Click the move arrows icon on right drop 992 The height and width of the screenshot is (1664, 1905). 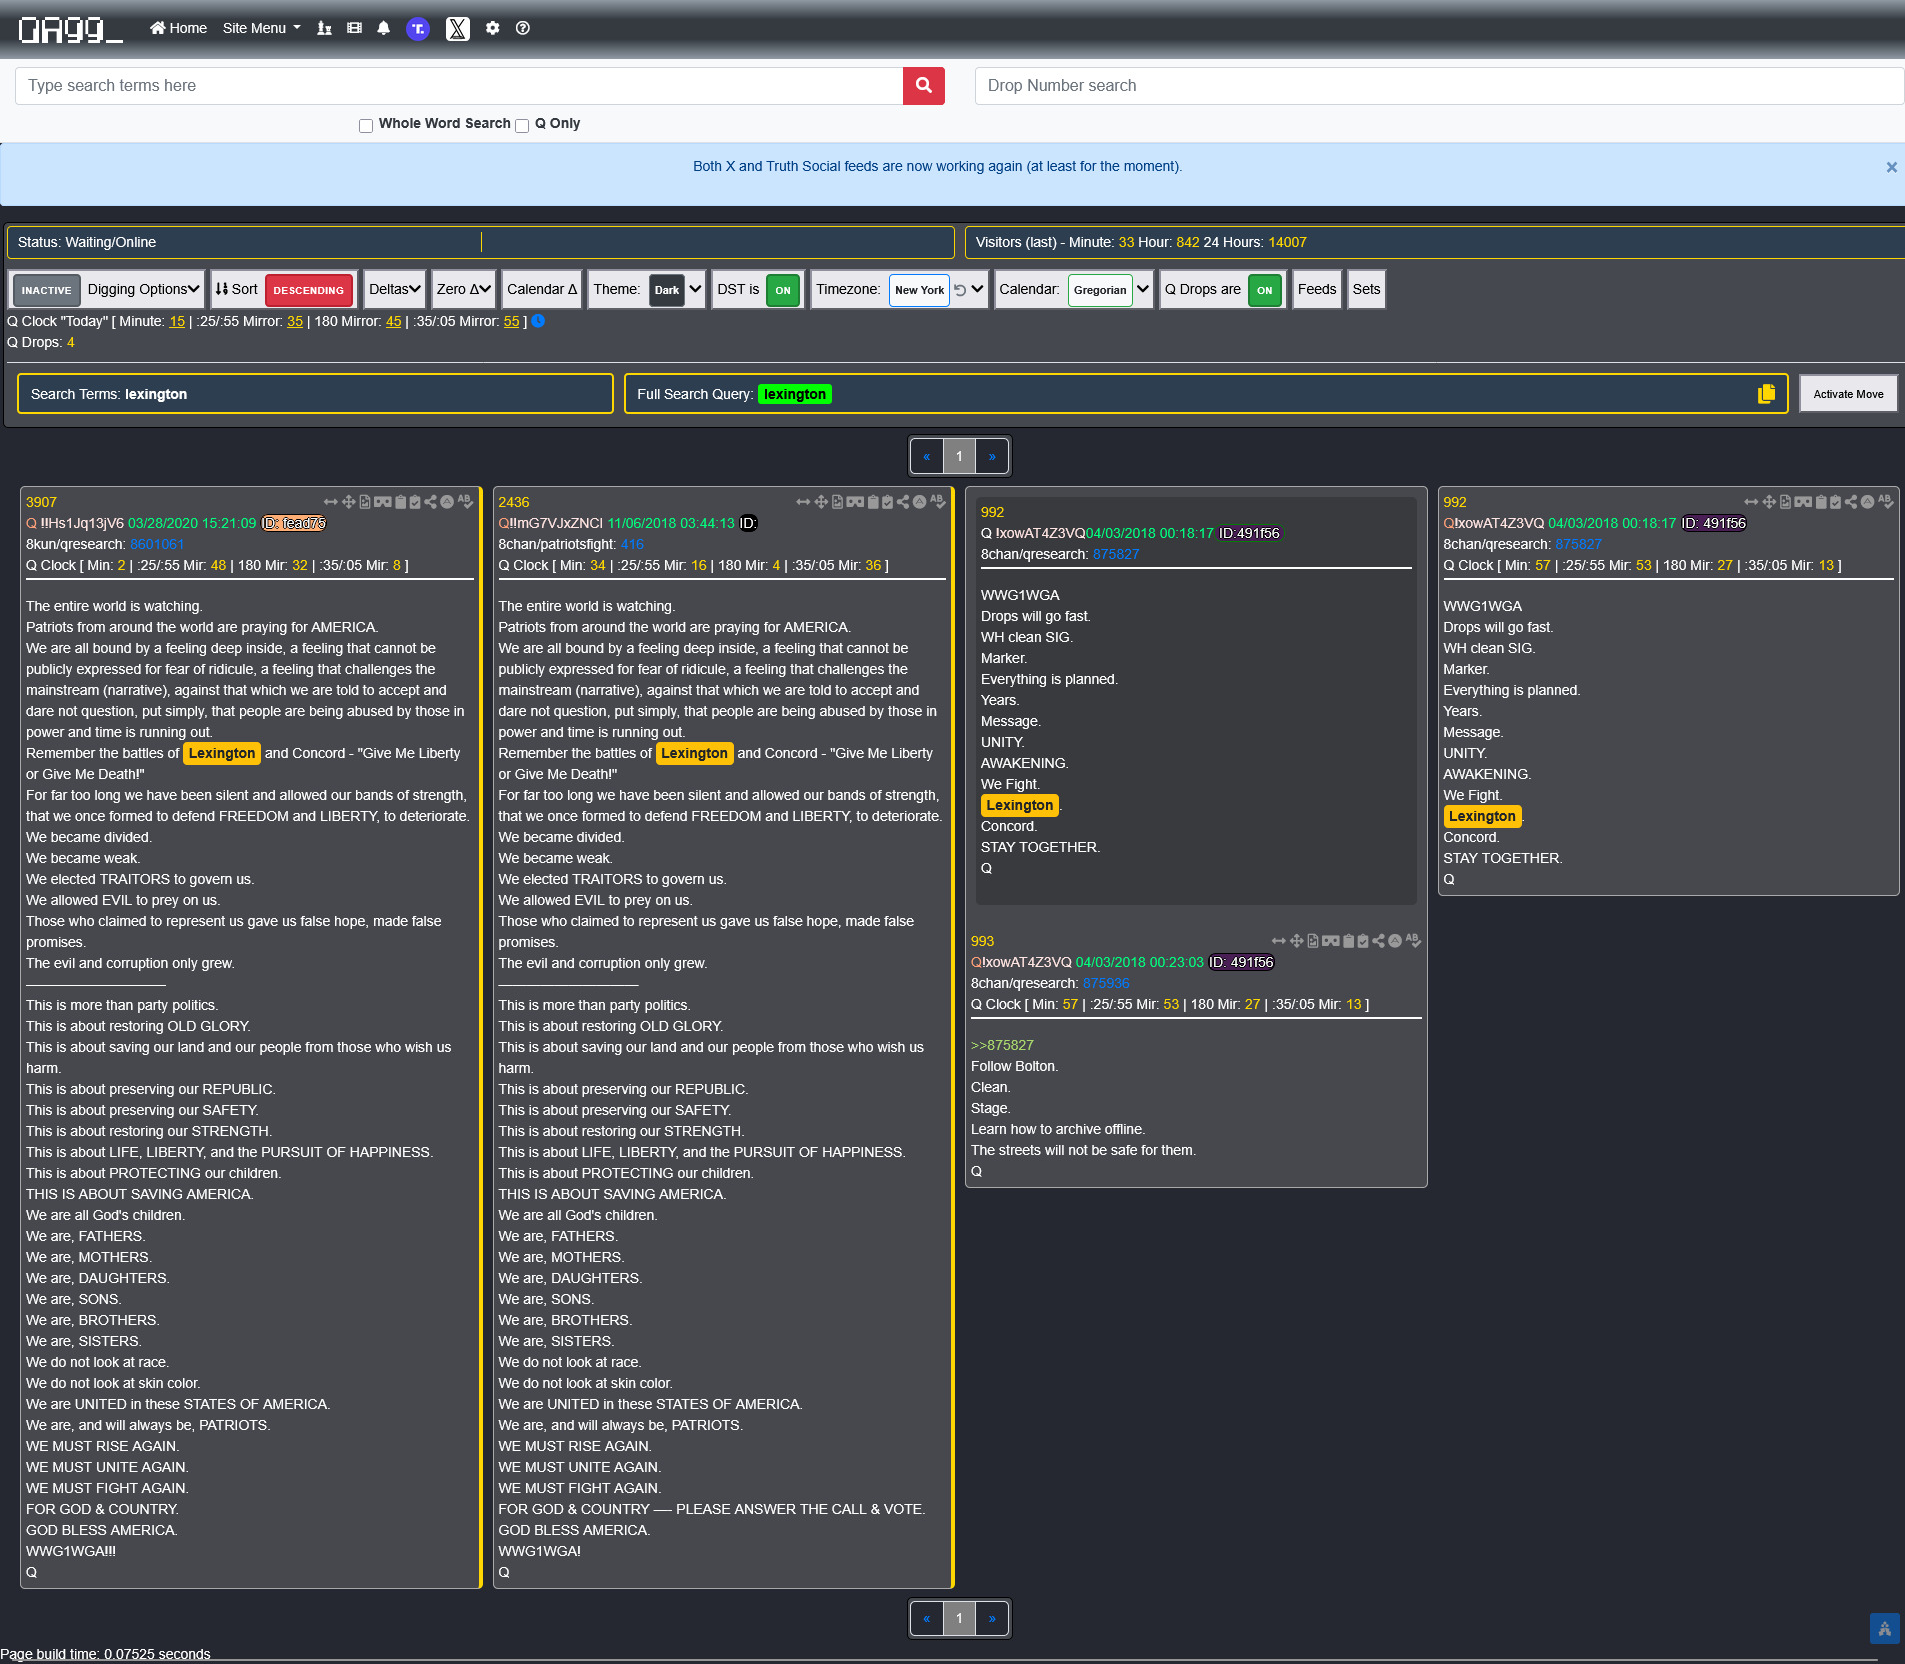[1769, 502]
